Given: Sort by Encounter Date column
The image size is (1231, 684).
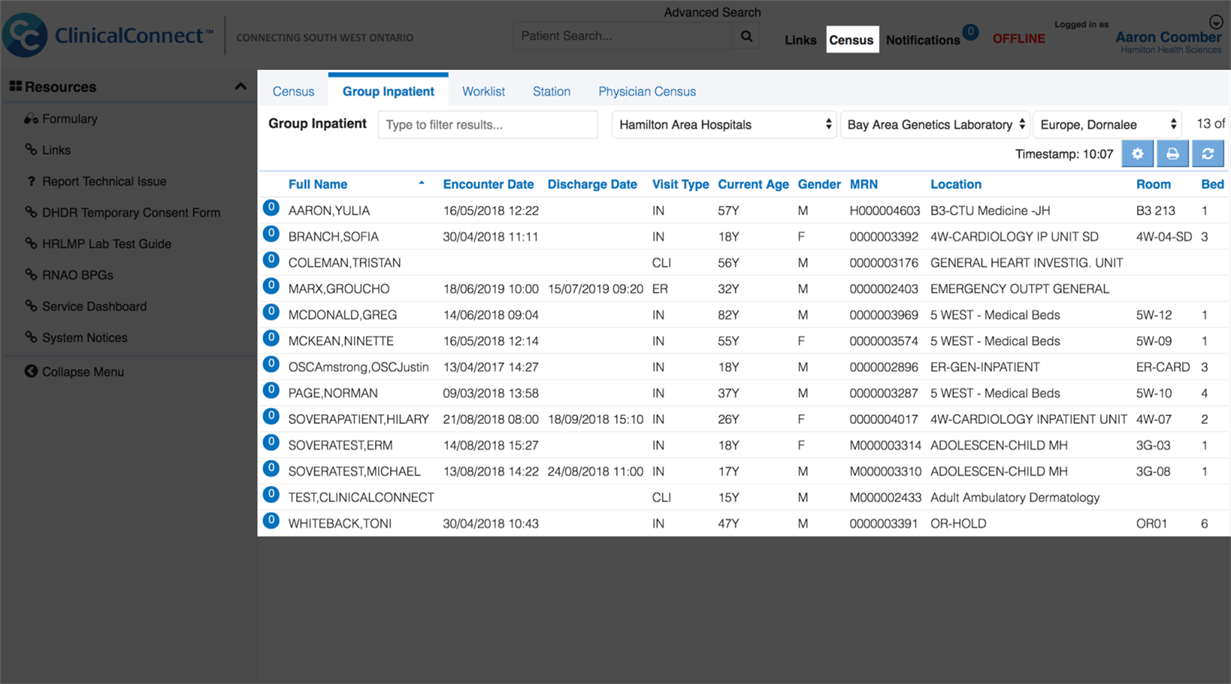Looking at the screenshot, I should (x=488, y=185).
